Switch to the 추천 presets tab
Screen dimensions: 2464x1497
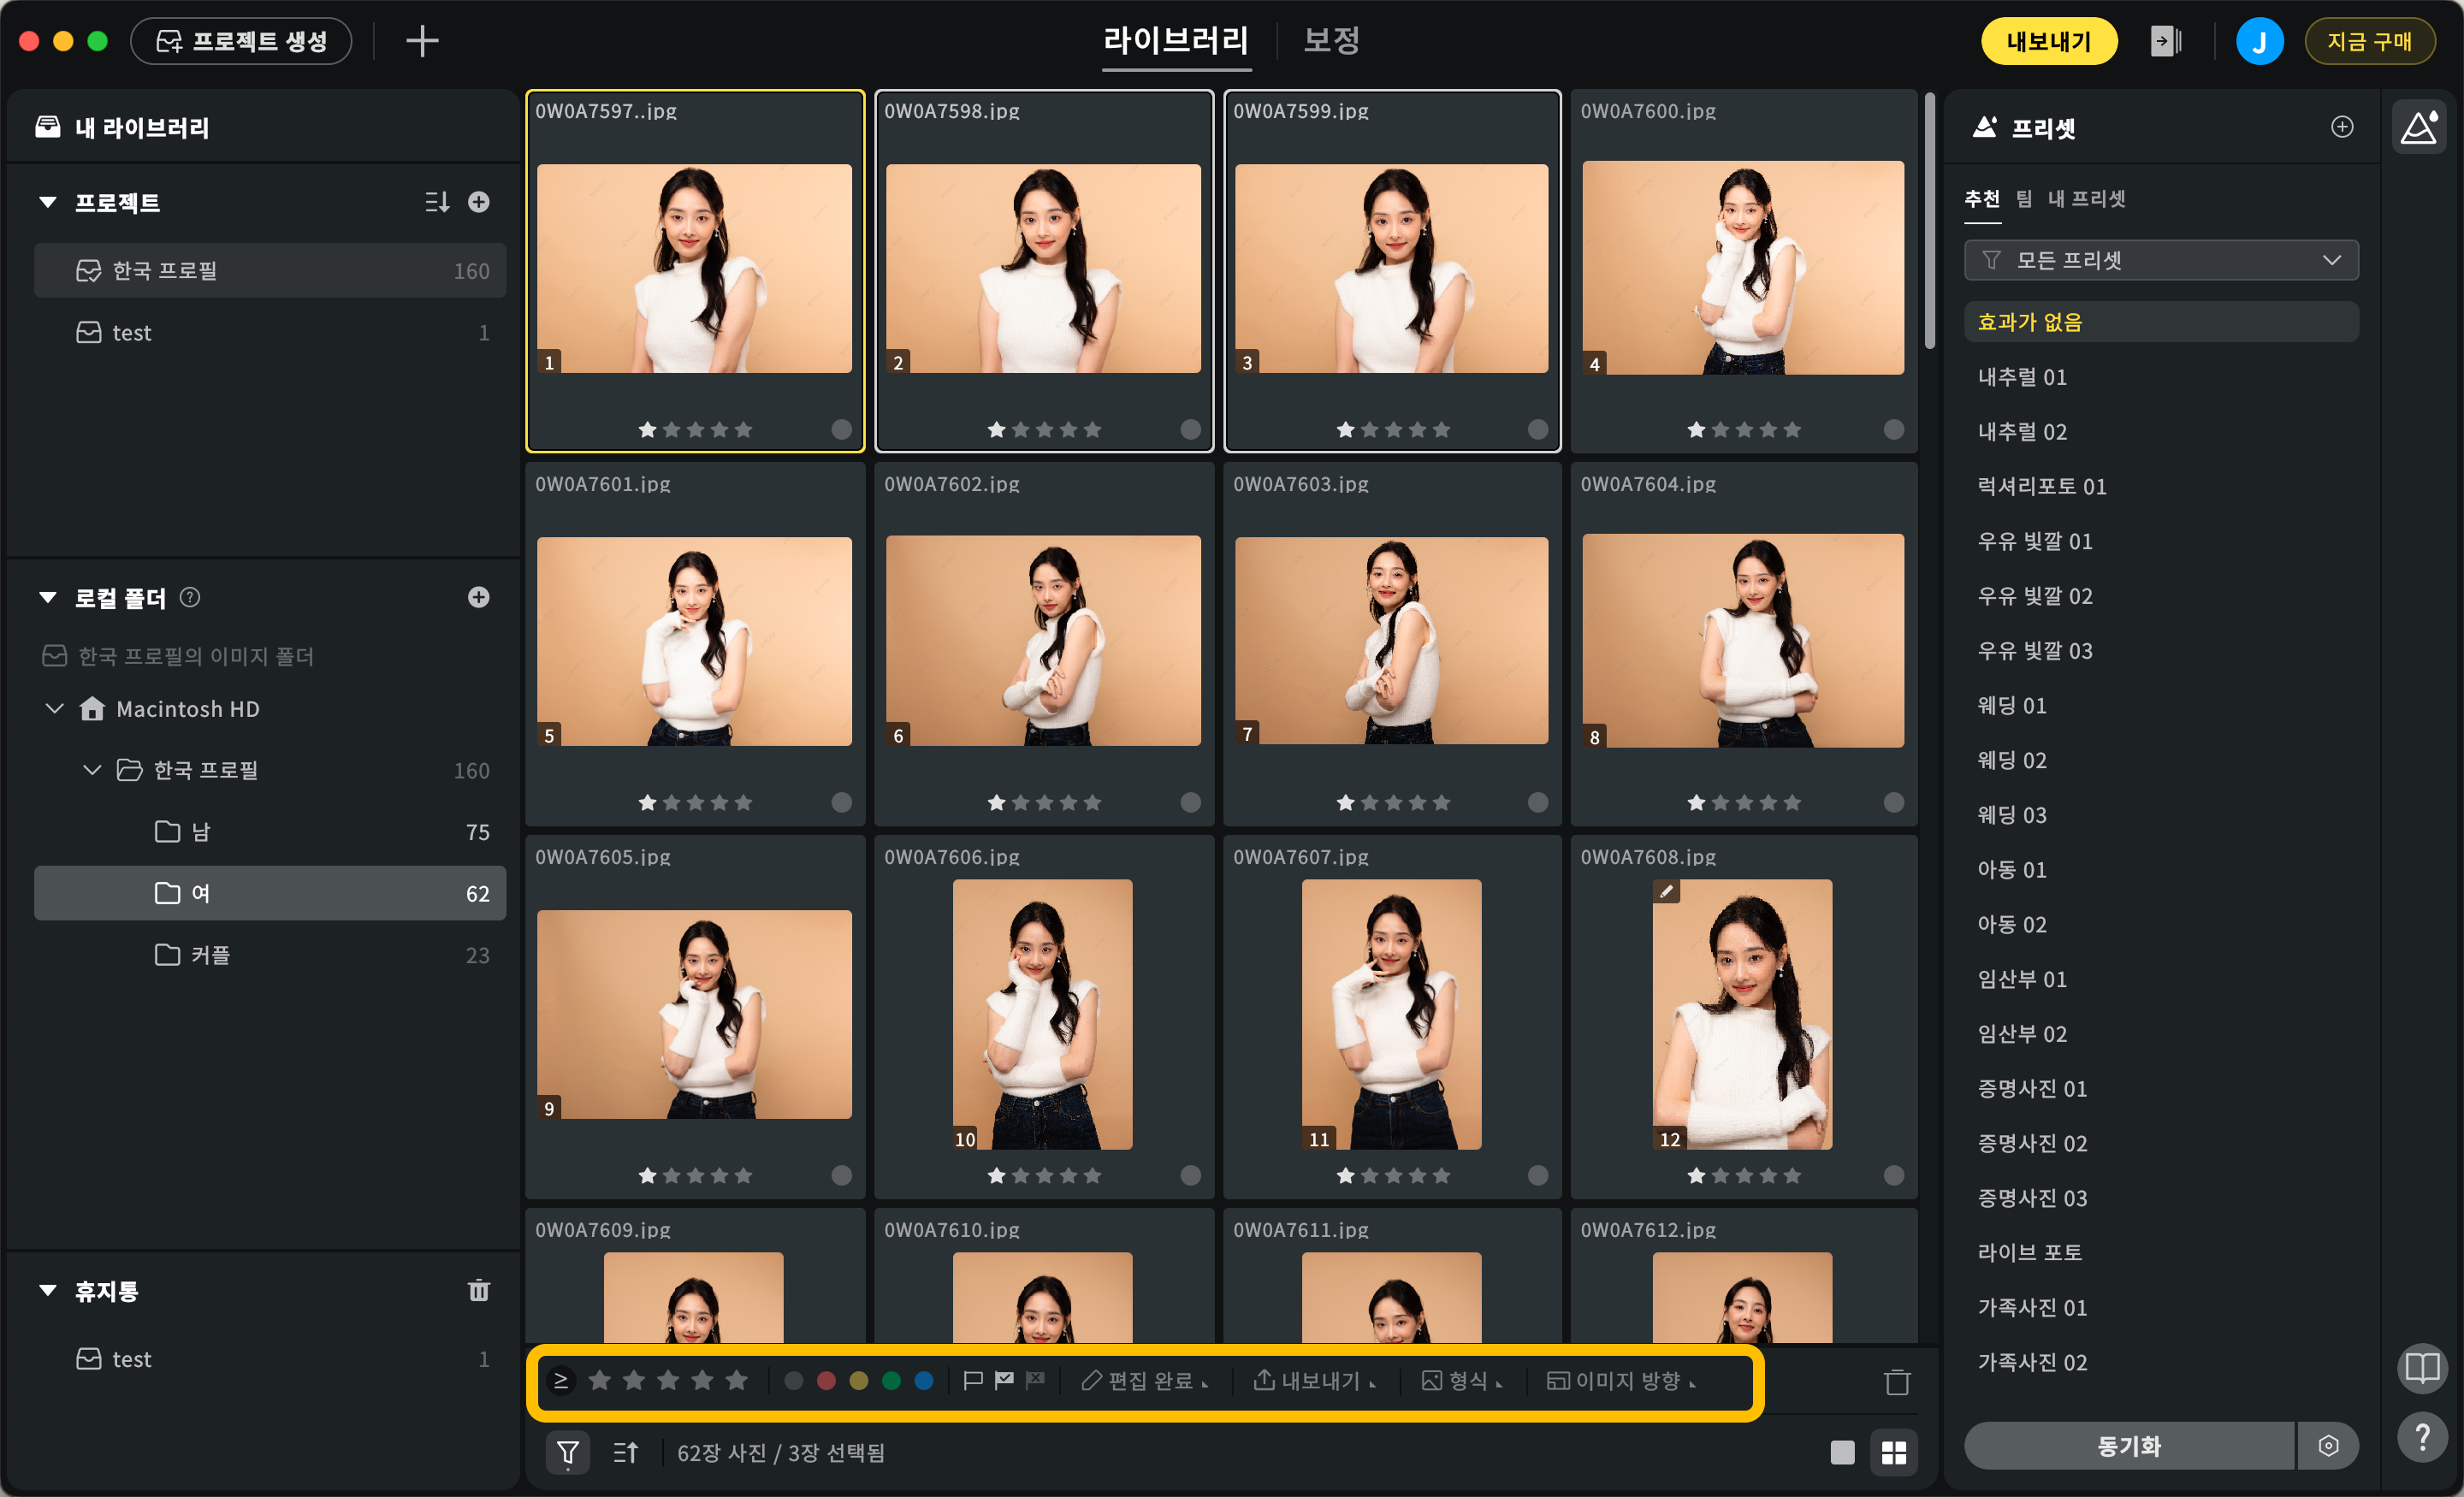click(x=1982, y=198)
